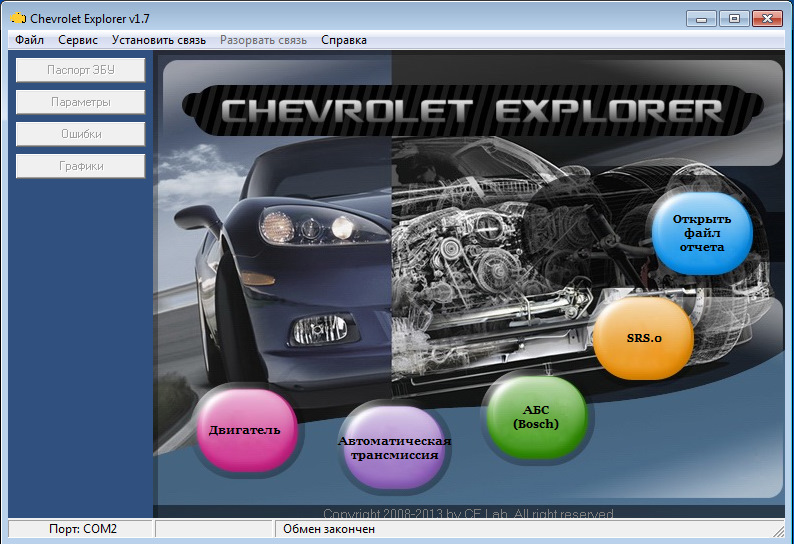Open the Файл menu
The width and height of the screenshot is (794, 544).
point(29,40)
